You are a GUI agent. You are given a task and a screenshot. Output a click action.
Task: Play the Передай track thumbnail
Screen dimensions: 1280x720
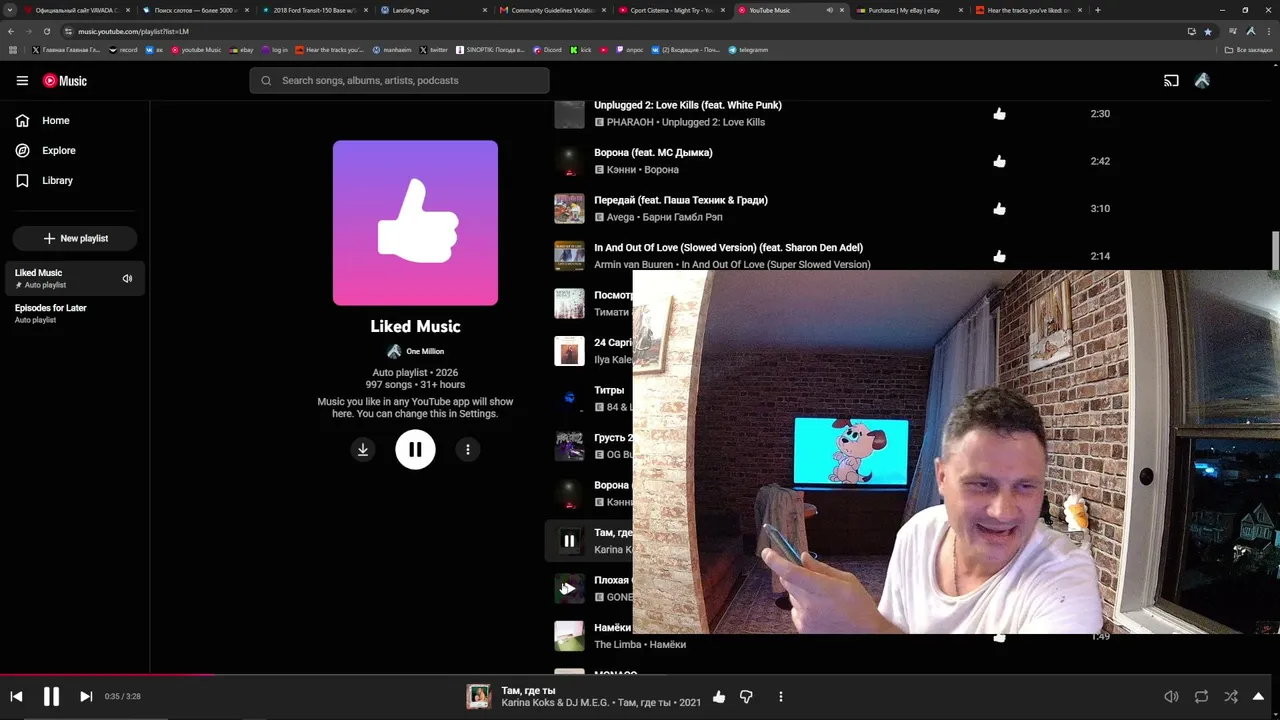point(569,209)
